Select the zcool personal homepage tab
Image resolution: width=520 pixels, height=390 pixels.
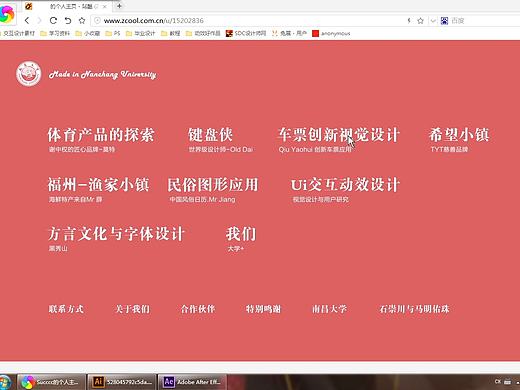(x=67, y=6)
